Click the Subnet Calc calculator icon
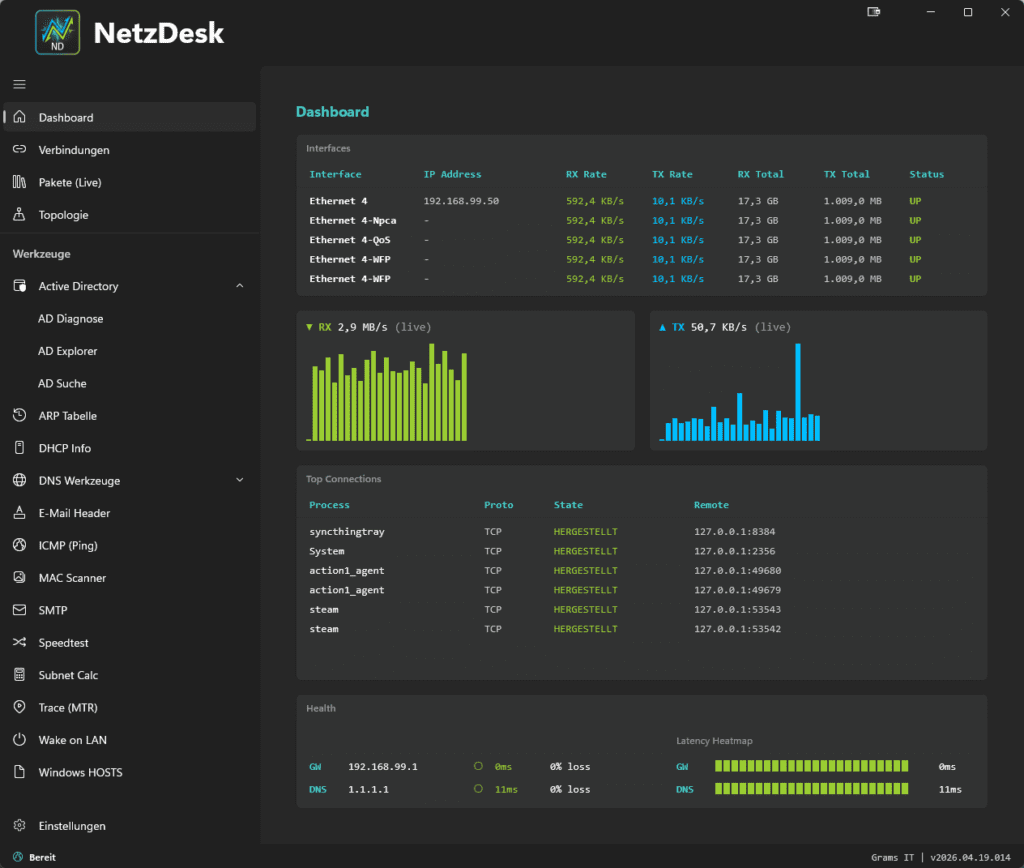 coord(19,675)
